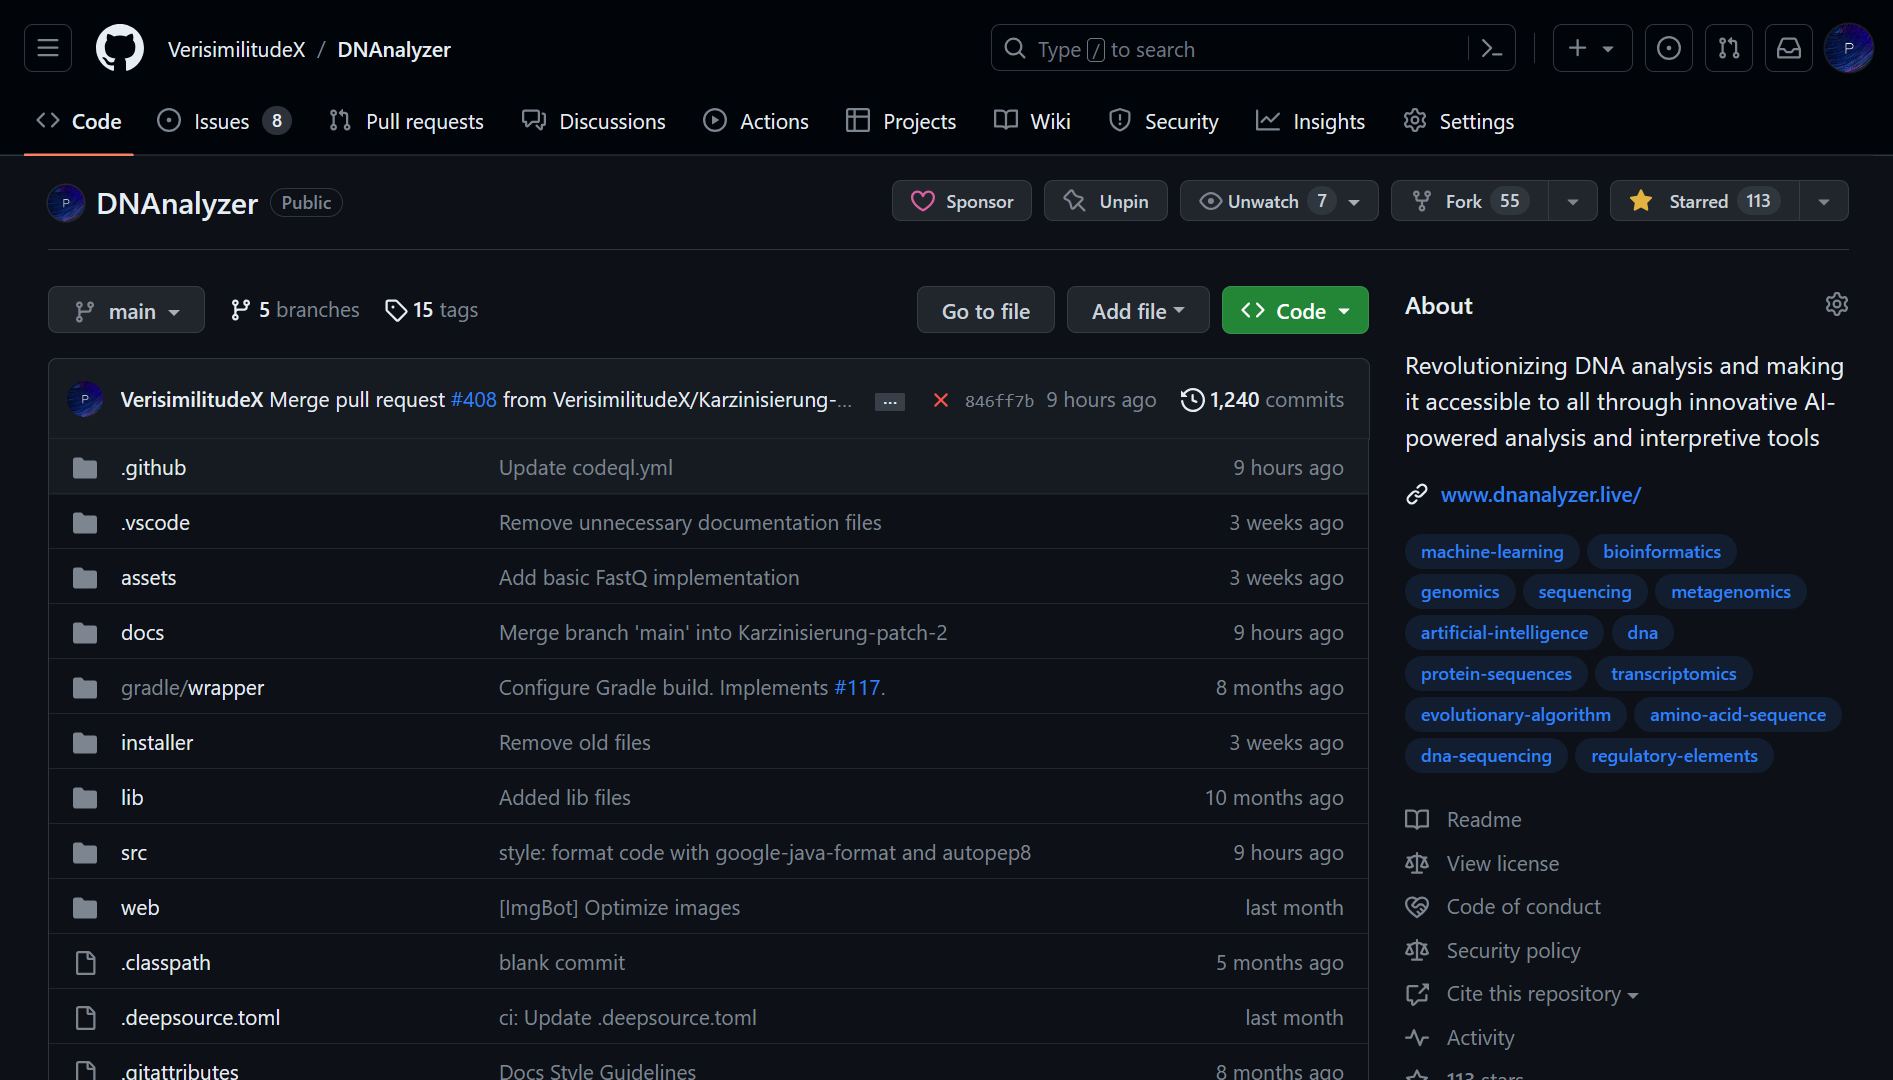Open issue #117 link in gradle row
1893x1080 pixels.
(857, 688)
